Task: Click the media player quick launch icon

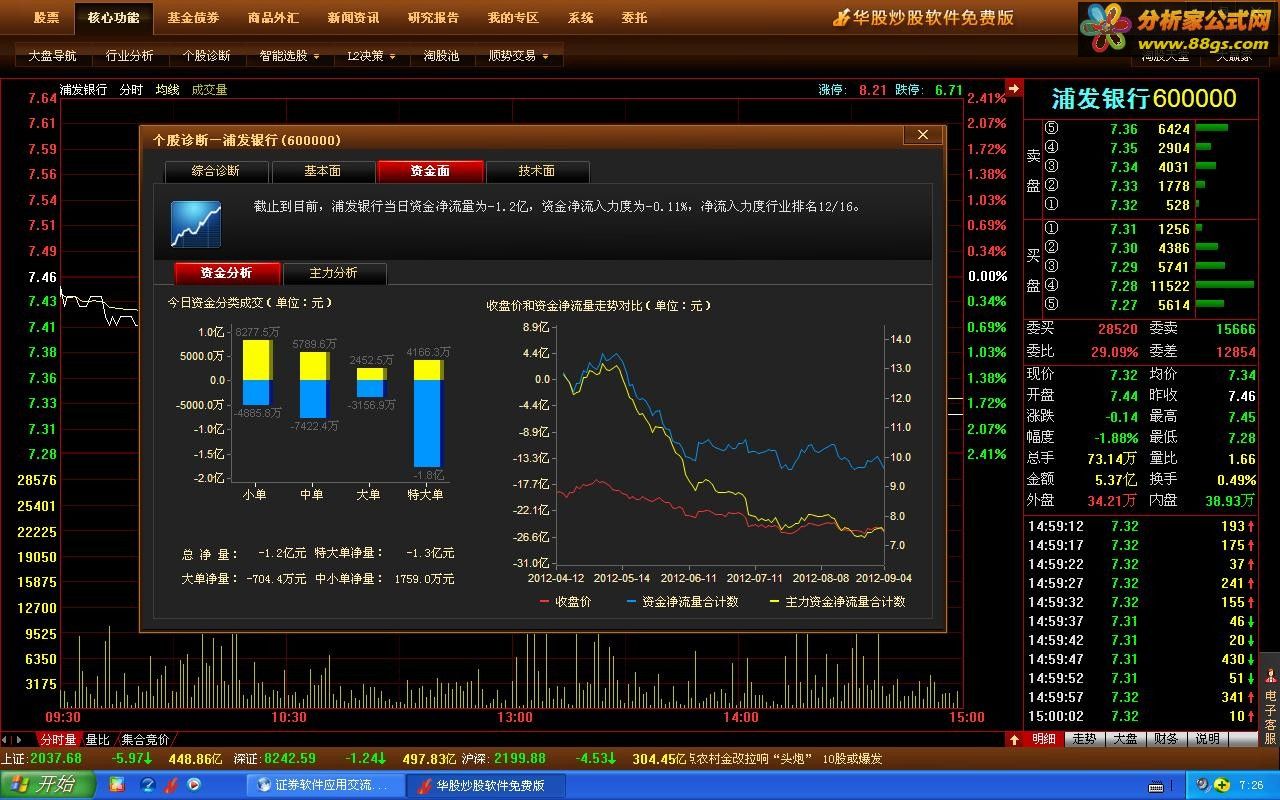Action: [194, 785]
